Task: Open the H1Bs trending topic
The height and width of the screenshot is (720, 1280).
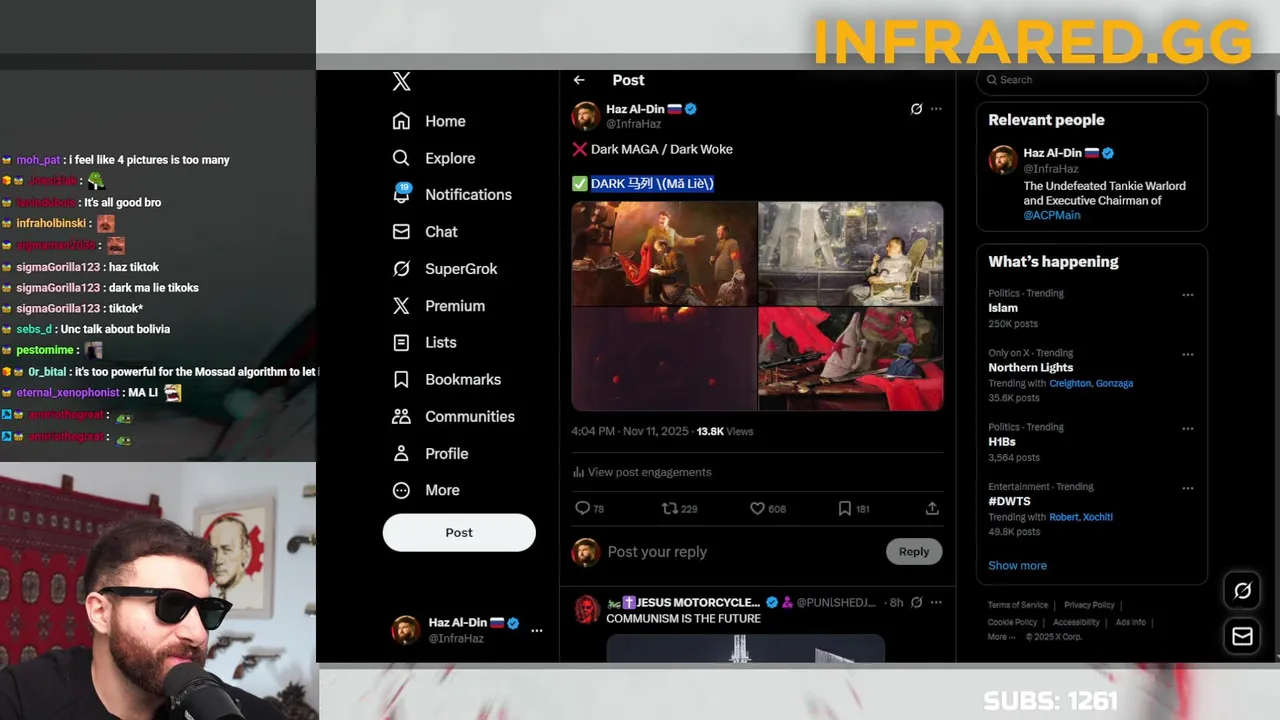Action: click(x=1002, y=442)
